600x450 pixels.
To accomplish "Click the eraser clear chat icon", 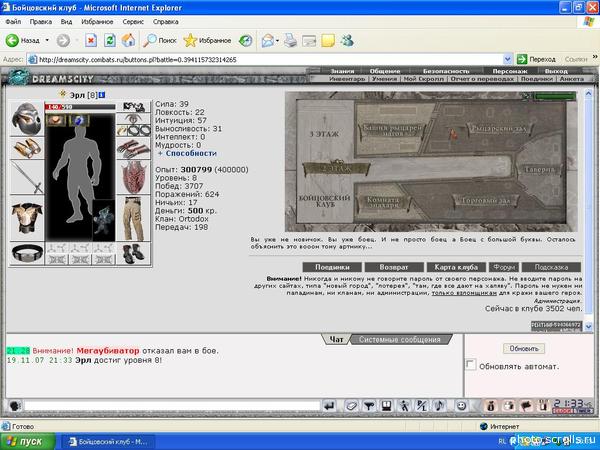I will tap(351, 406).
